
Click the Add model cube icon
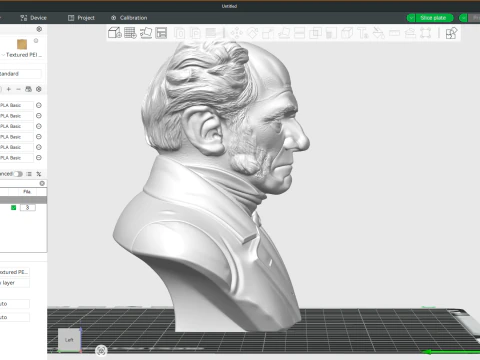click(115, 33)
